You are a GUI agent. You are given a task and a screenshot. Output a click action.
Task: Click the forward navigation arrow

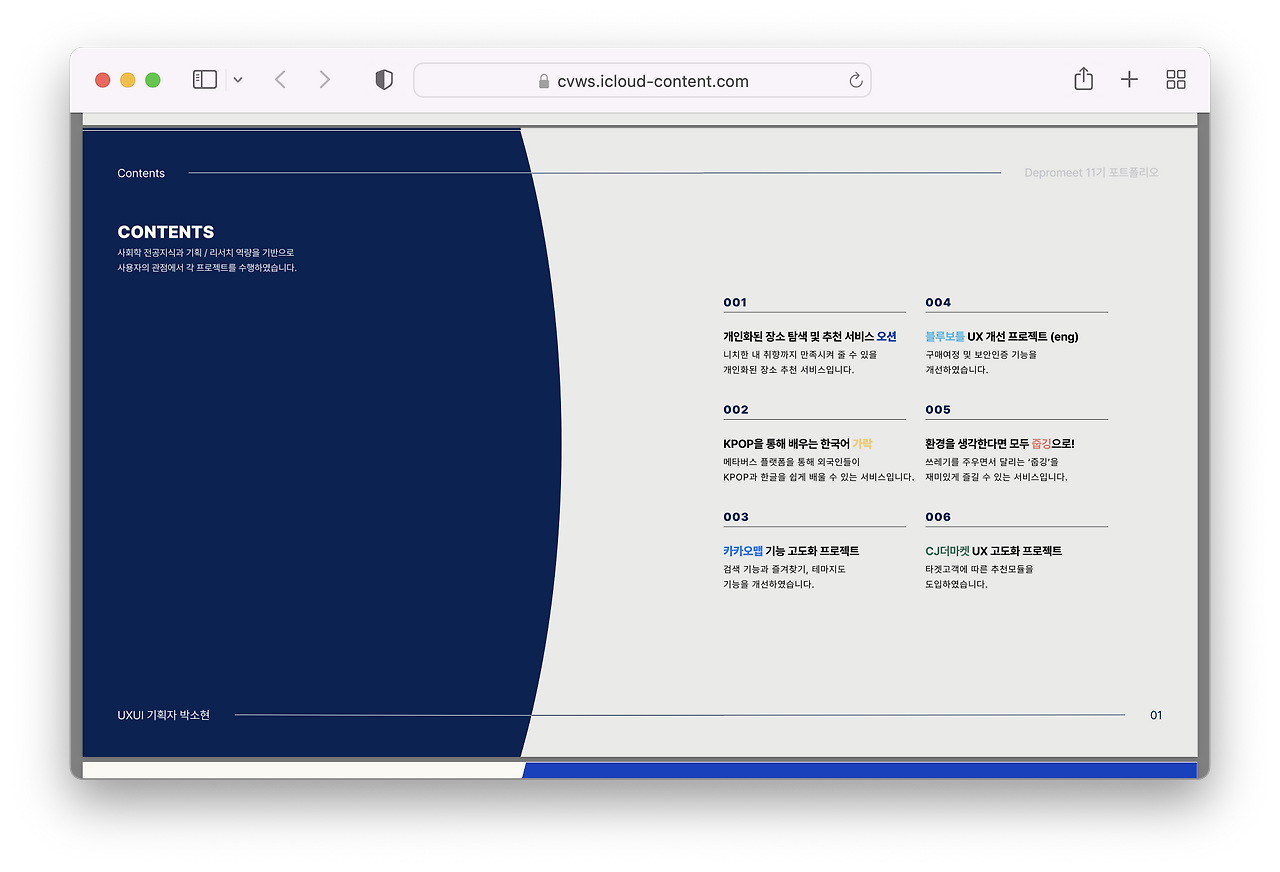(324, 79)
